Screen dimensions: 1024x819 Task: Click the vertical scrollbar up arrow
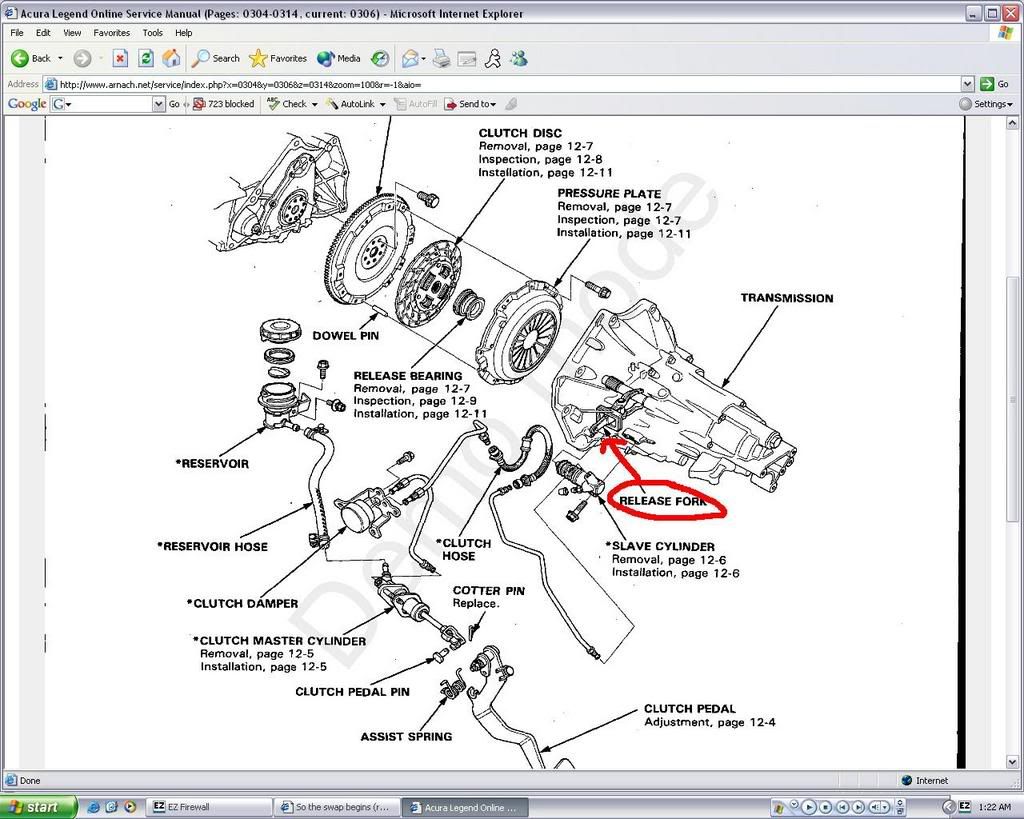tap(1012, 123)
